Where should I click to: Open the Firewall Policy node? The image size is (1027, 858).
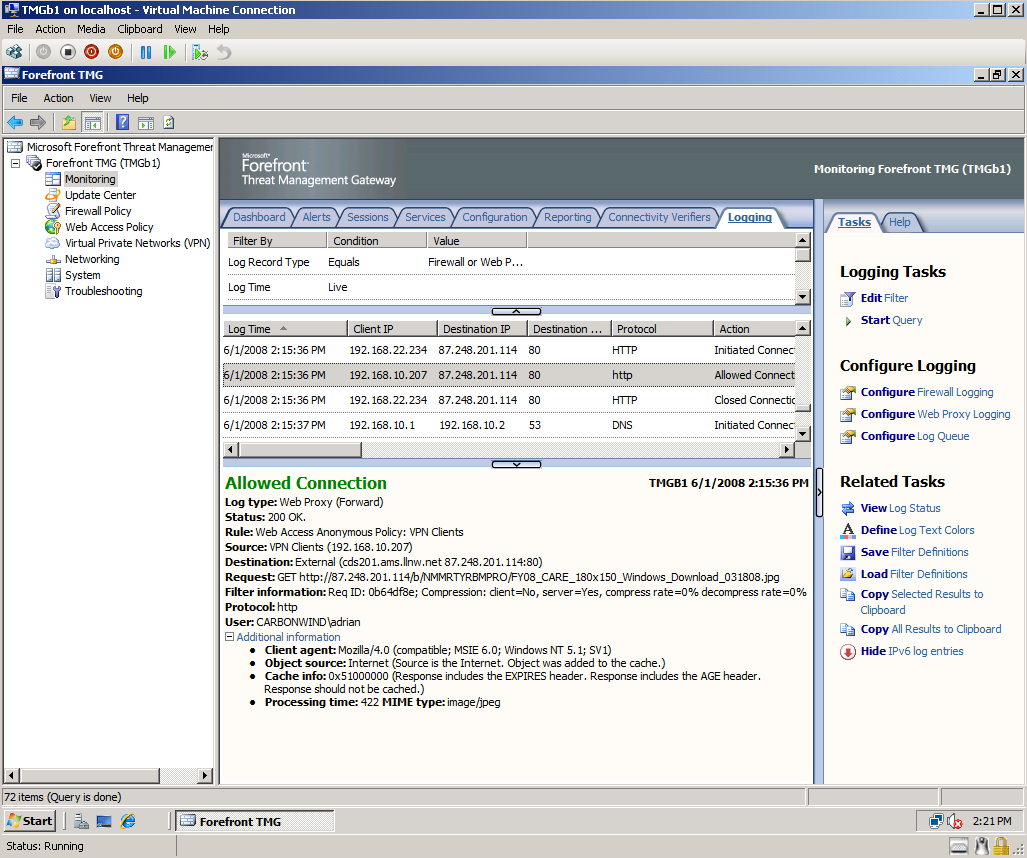click(x=98, y=211)
